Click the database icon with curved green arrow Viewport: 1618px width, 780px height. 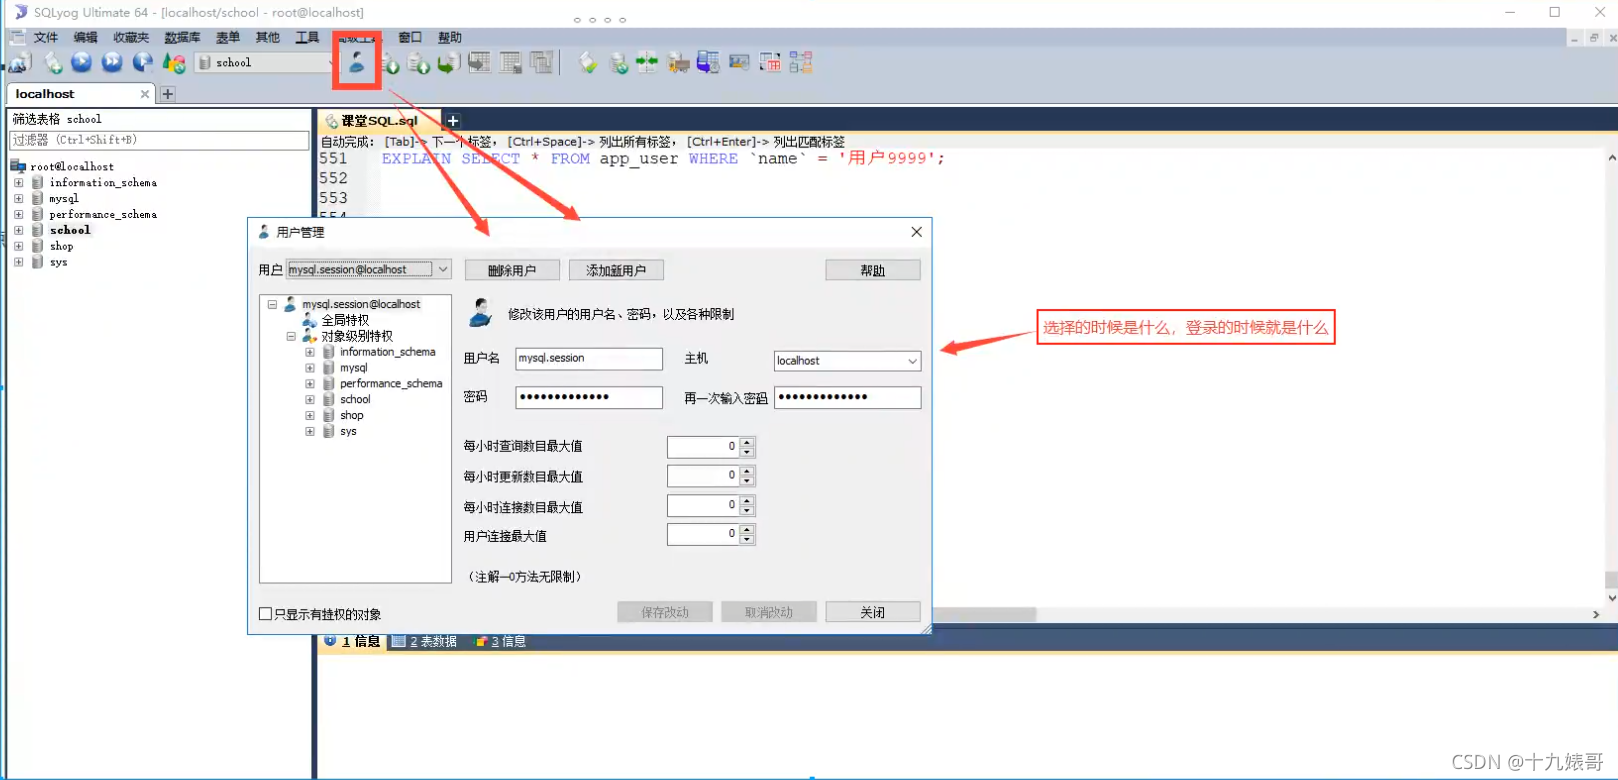449,63
